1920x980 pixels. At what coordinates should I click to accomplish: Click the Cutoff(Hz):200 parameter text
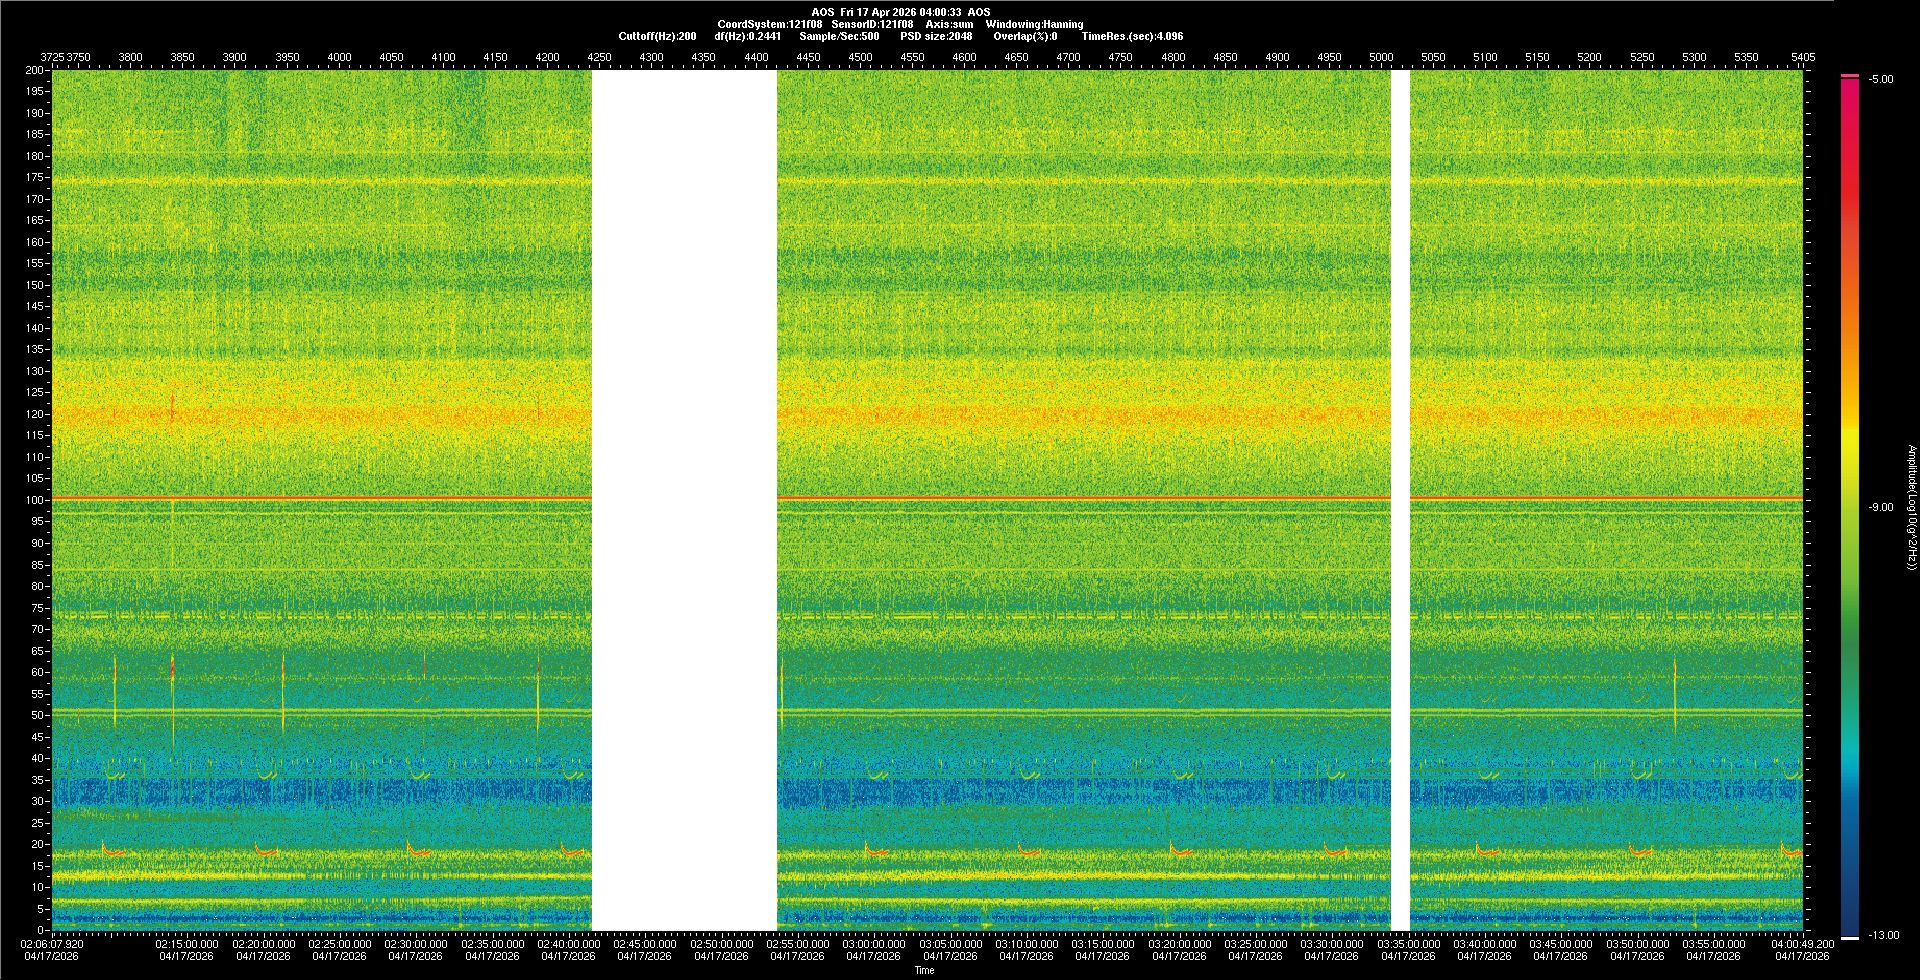657,36
